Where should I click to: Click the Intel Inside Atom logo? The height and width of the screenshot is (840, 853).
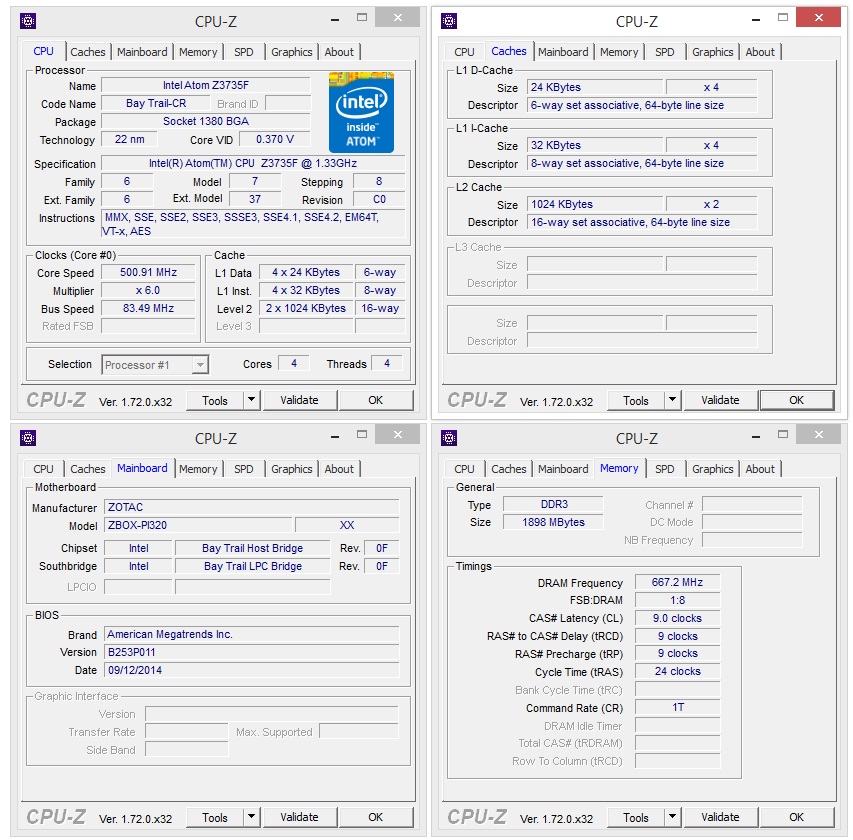[361, 113]
